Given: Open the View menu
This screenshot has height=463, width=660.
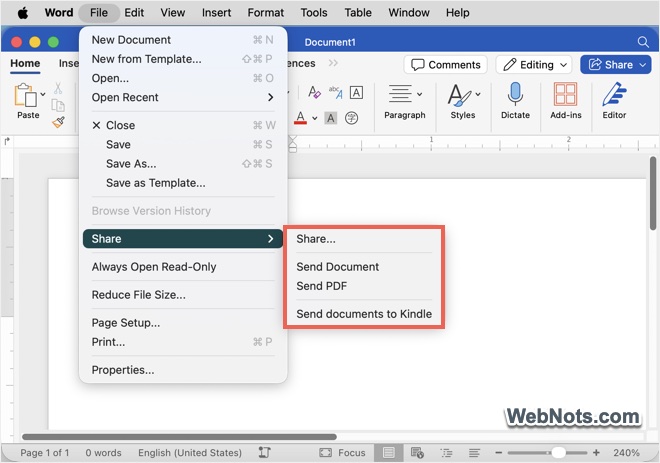Looking at the screenshot, I should tap(173, 13).
